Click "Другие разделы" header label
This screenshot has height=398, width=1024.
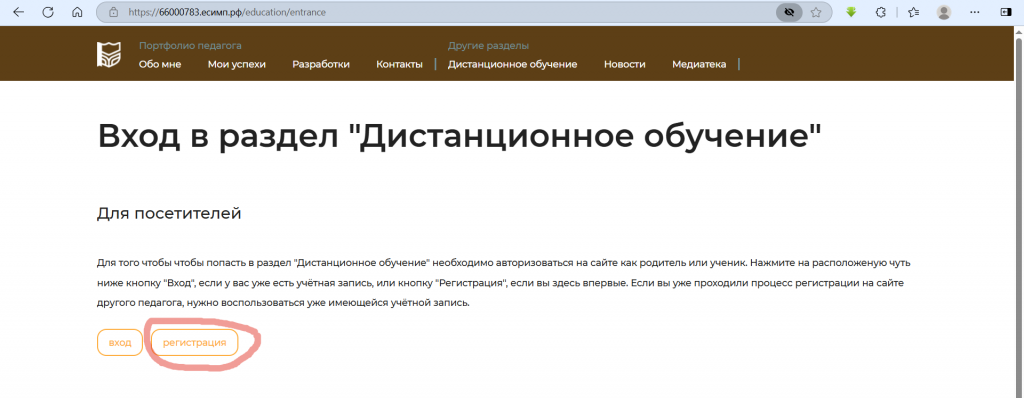tap(488, 46)
